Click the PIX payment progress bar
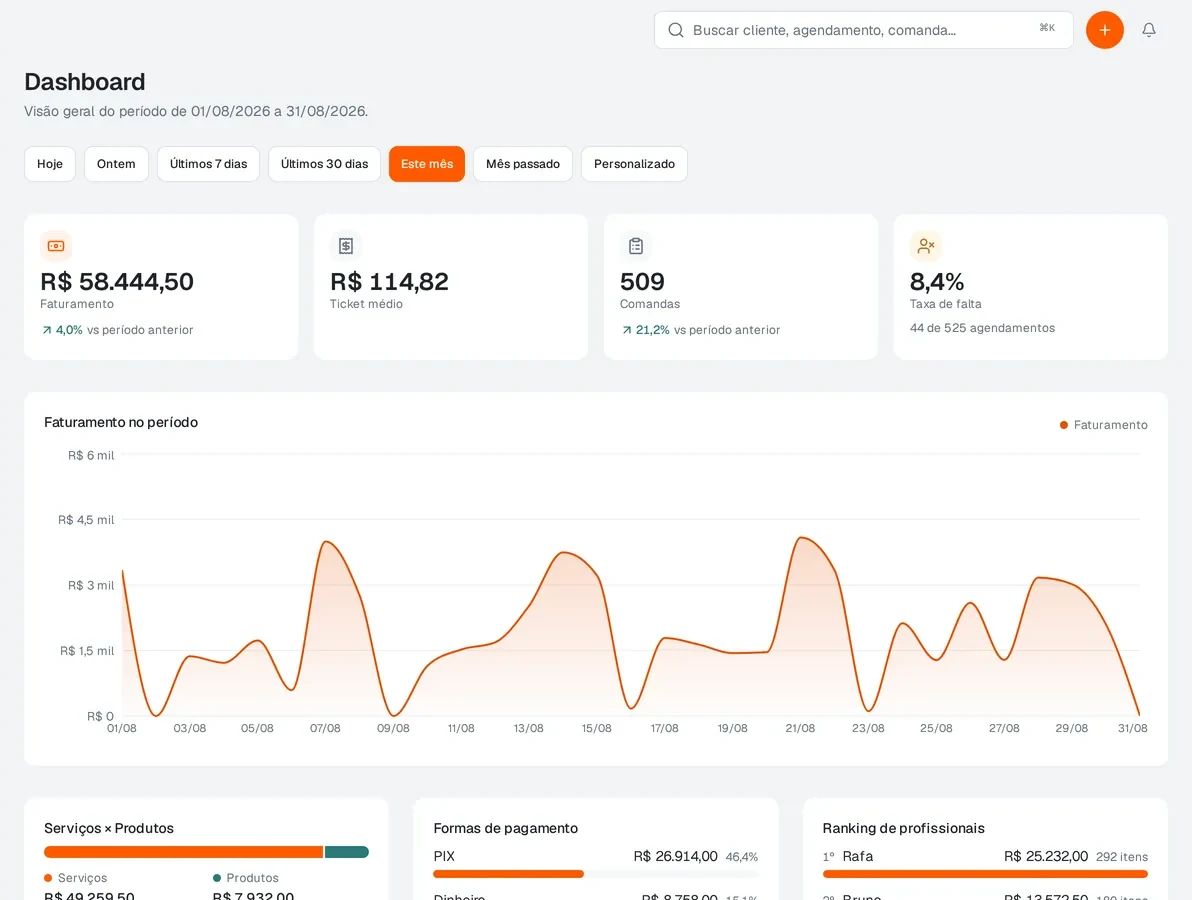 click(x=595, y=874)
